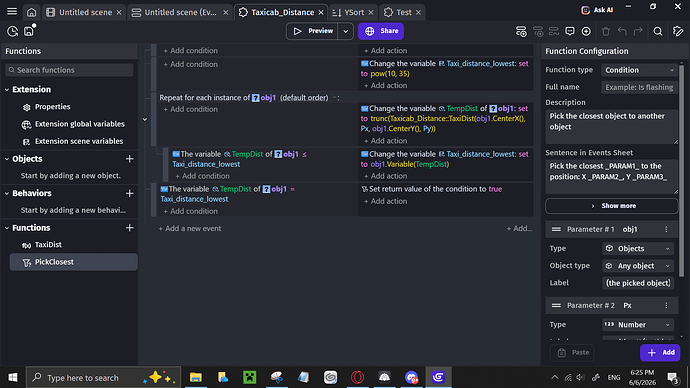Switch to the Untitled scene tab

85,12
